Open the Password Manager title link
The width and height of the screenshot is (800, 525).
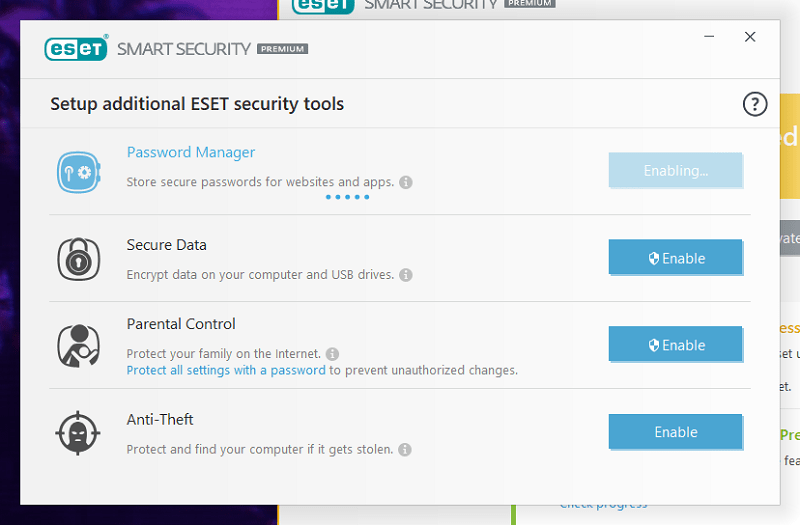pos(191,152)
